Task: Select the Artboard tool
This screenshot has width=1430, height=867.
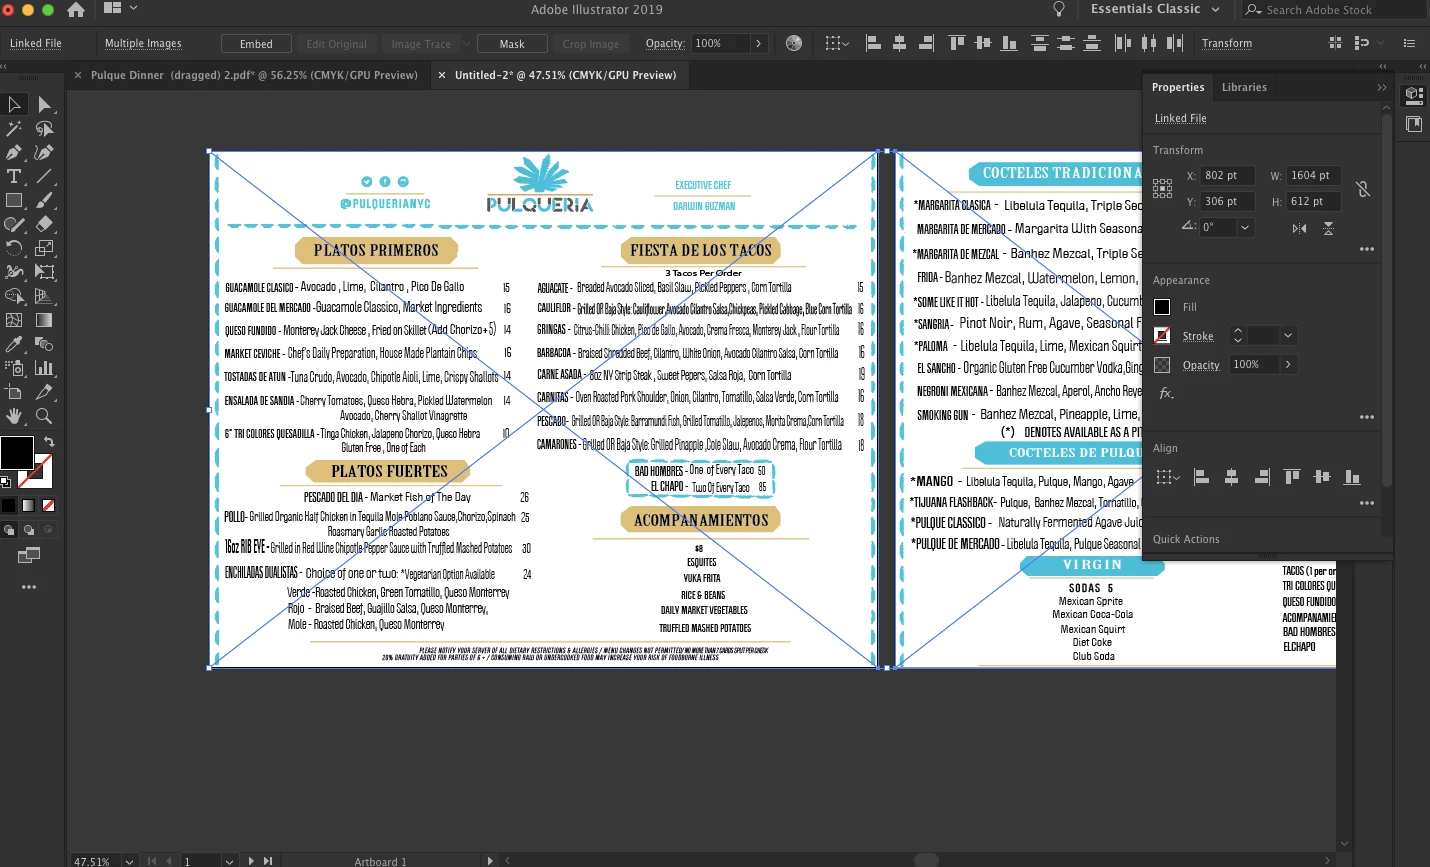Action: 14,392
